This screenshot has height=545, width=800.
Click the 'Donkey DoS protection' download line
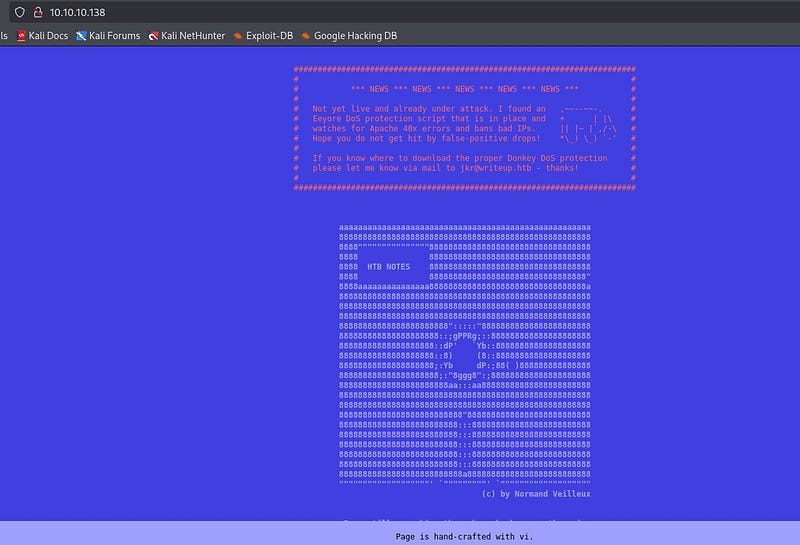click(459, 158)
